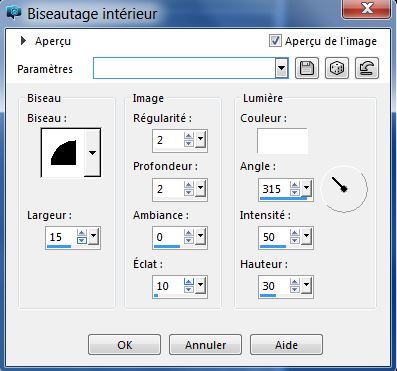Open the Éclat slider dropdown arrow

[200, 285]
